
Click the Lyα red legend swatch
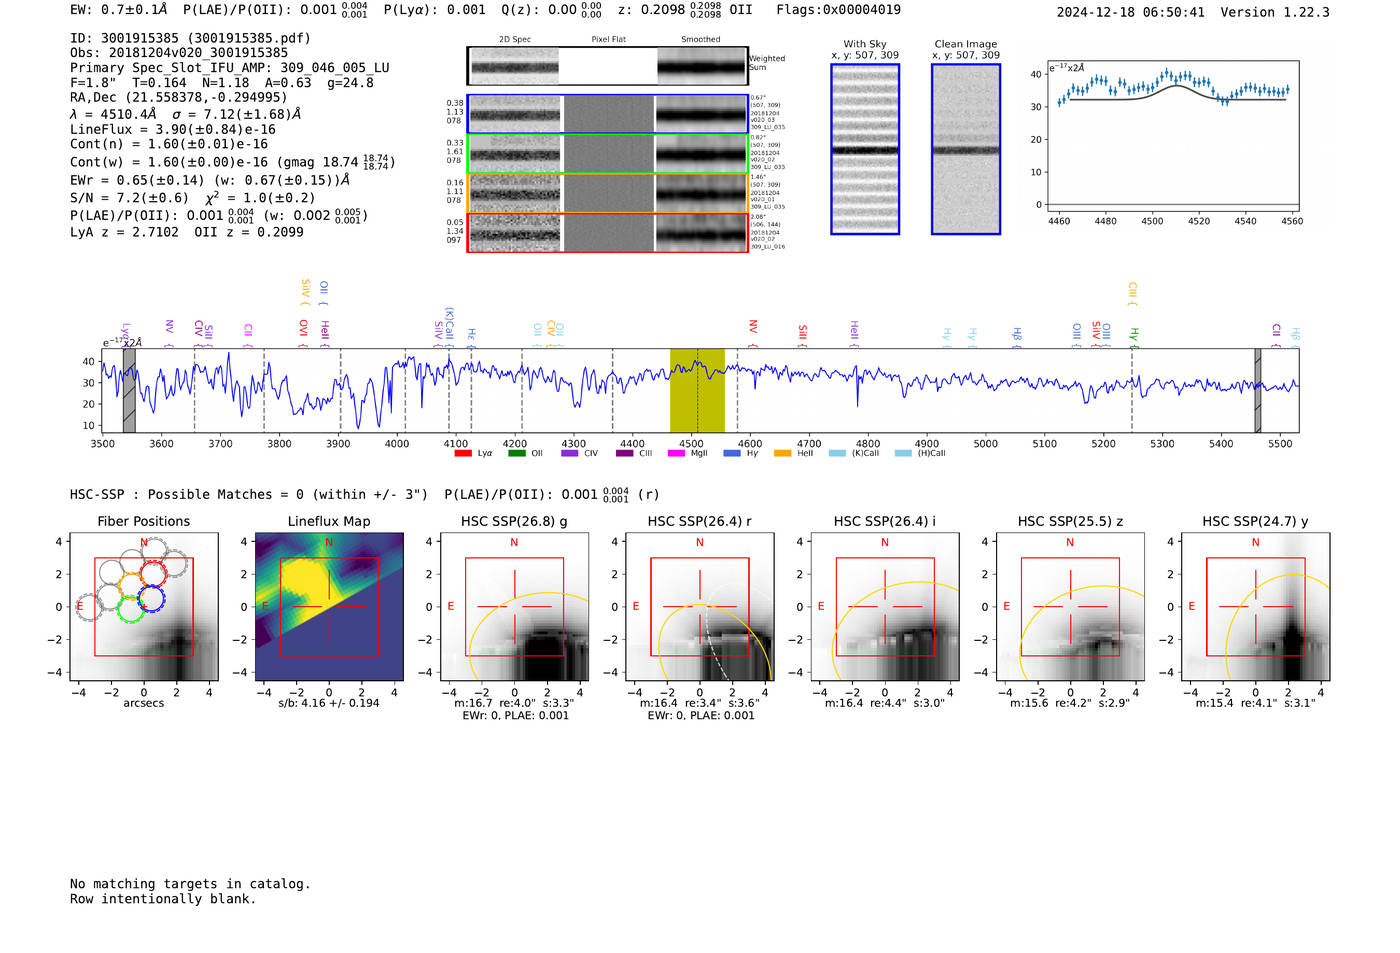click(x=463, y=453)
